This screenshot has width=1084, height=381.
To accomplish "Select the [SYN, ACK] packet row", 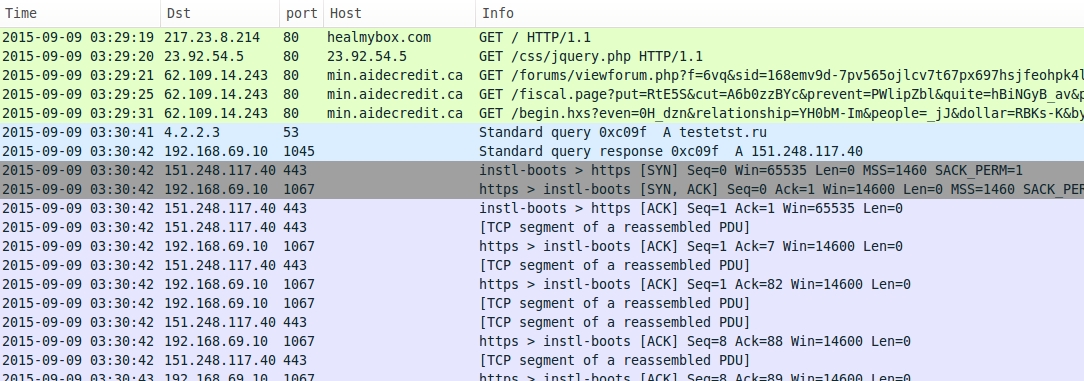I will point(542,189).
